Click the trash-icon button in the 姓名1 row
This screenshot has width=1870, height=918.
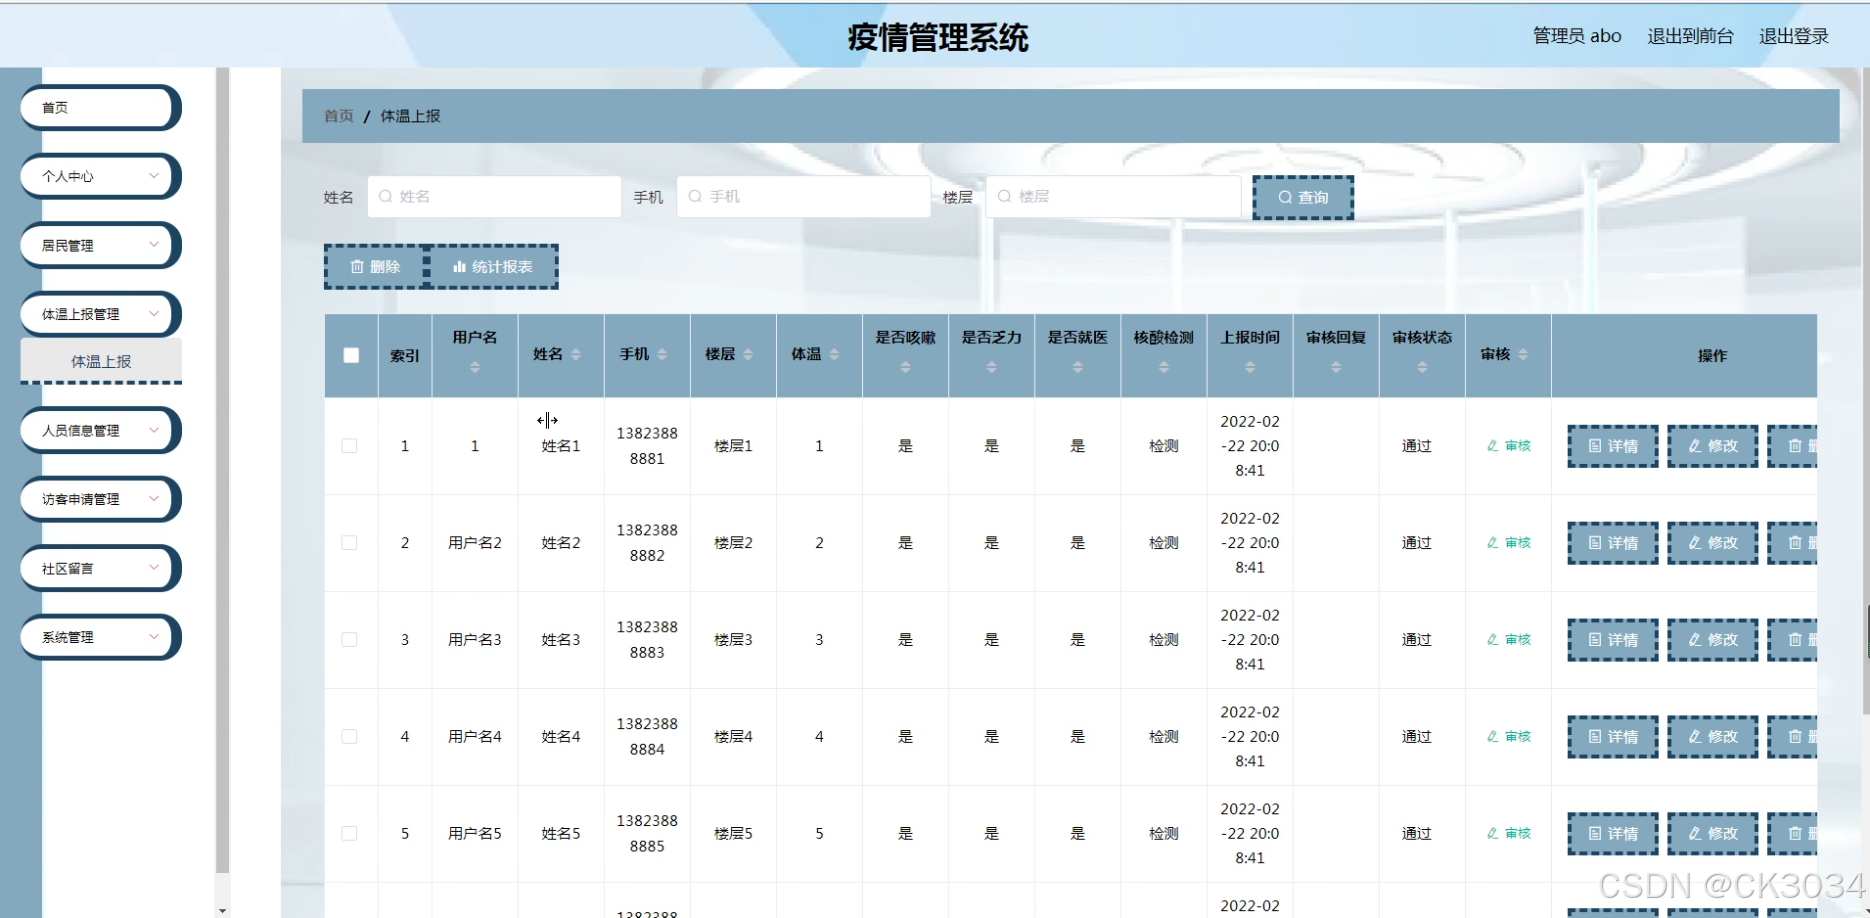(1792, 446)
